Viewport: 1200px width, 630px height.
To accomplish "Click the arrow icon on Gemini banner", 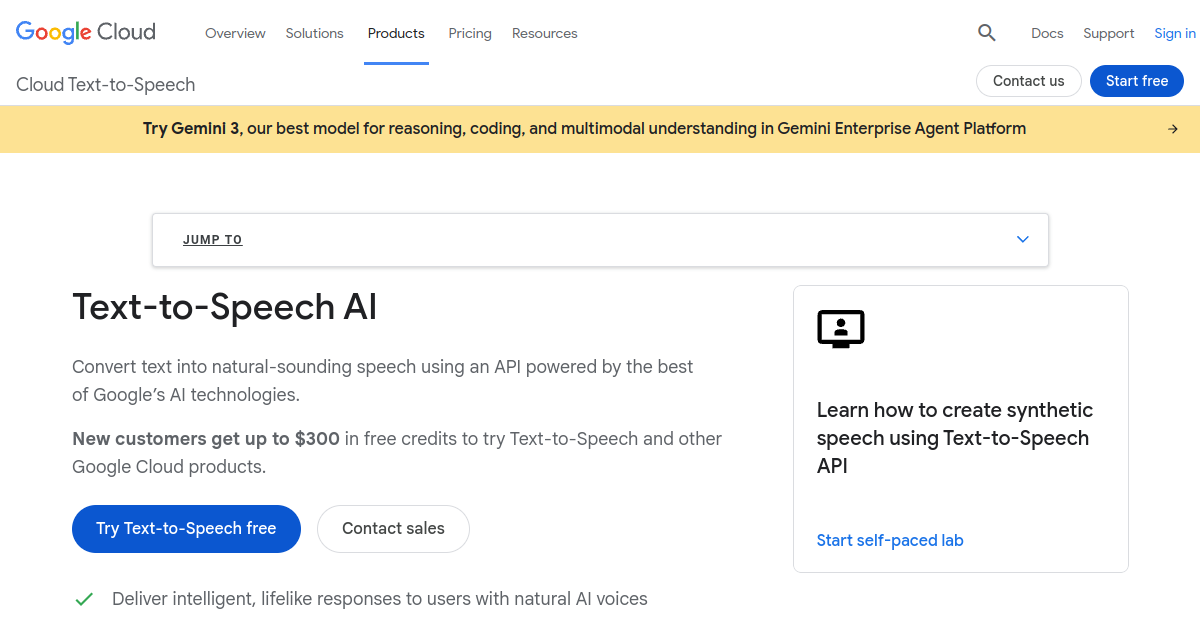I will click(x=1173, y=129).
